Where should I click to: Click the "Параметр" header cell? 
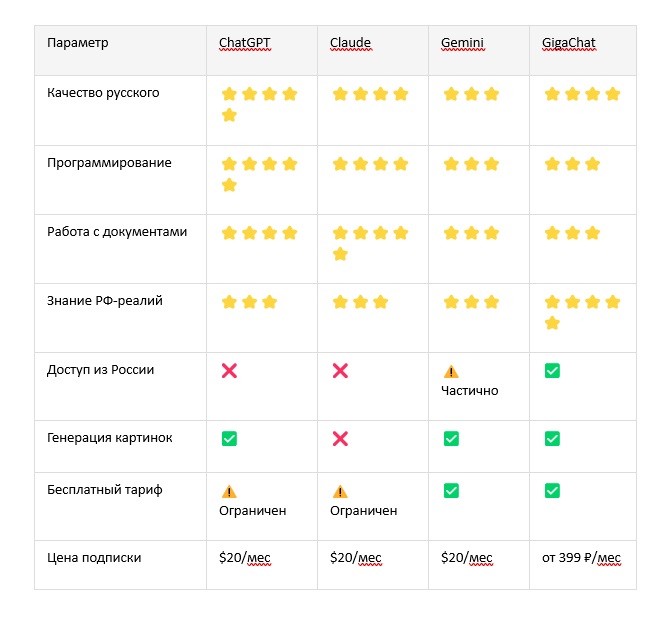[78, 43]
